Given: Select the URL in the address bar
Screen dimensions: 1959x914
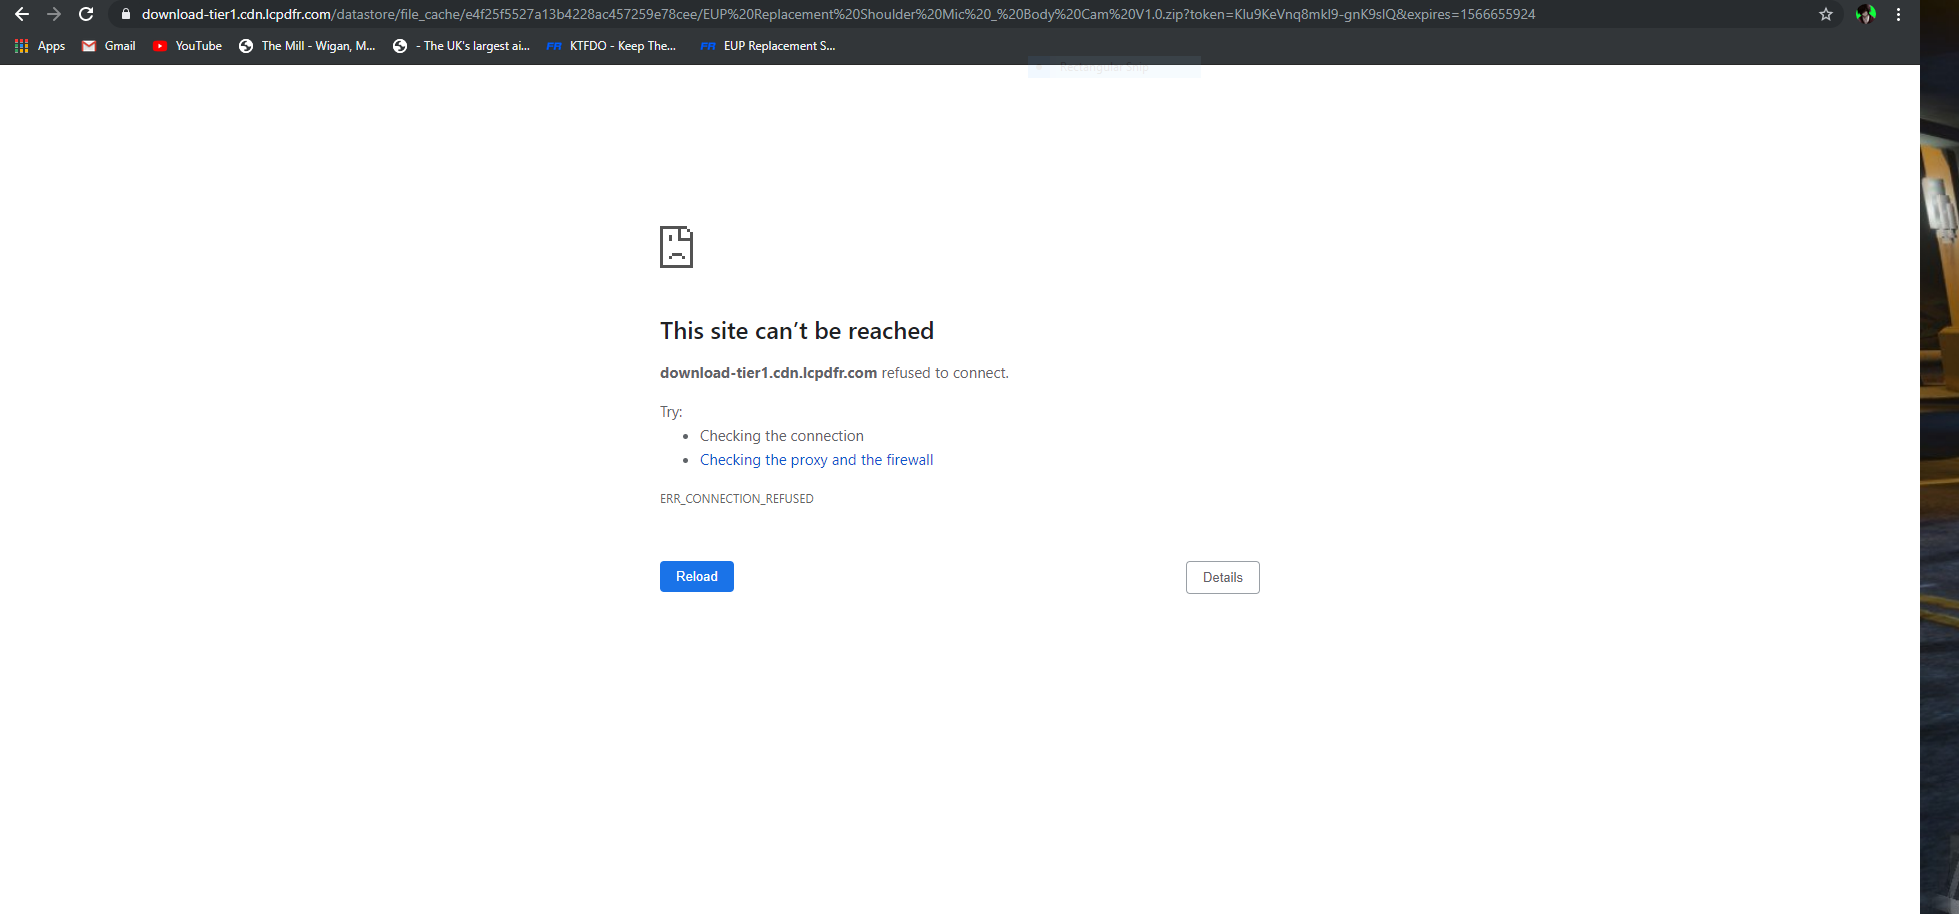Looking at the screenshot, I should tap(838, 14).
